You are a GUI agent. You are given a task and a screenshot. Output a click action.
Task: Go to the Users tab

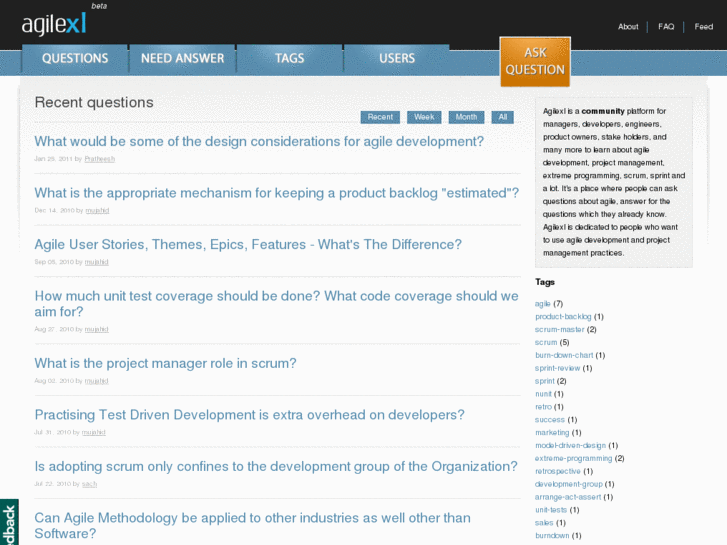396,59
